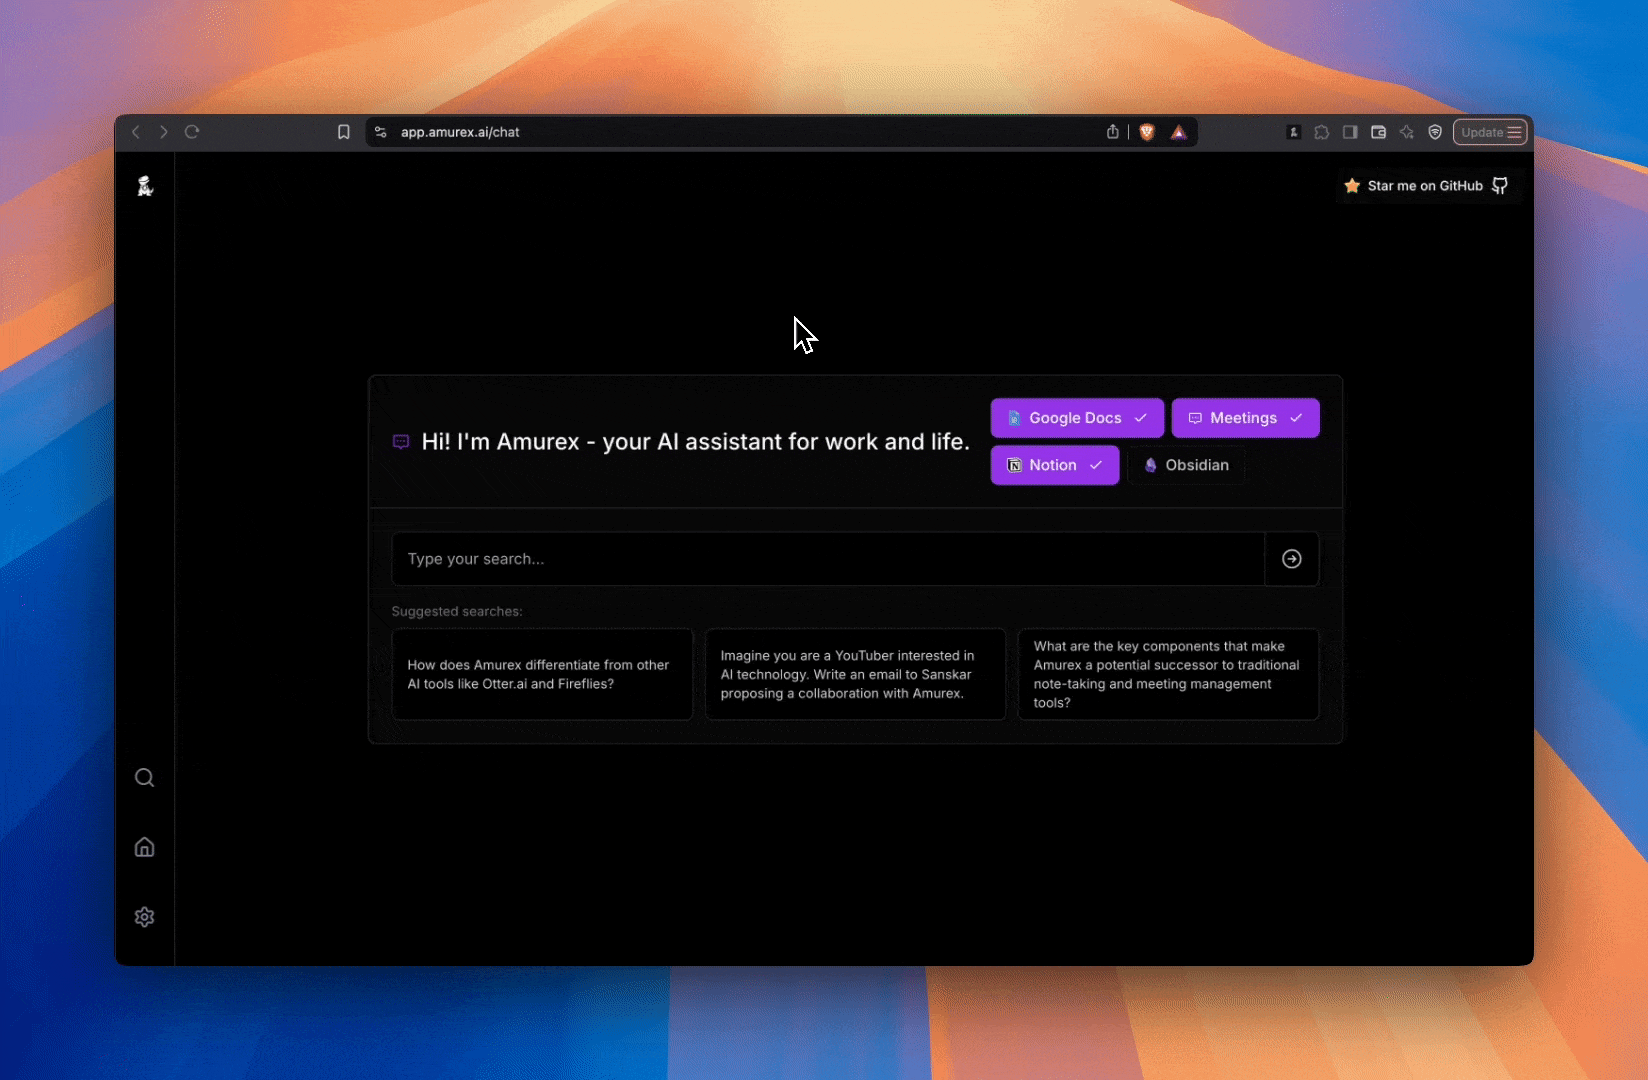Disable the Notion integration
Screen dimensions: 1648x1080
(x=1054, y=465)
